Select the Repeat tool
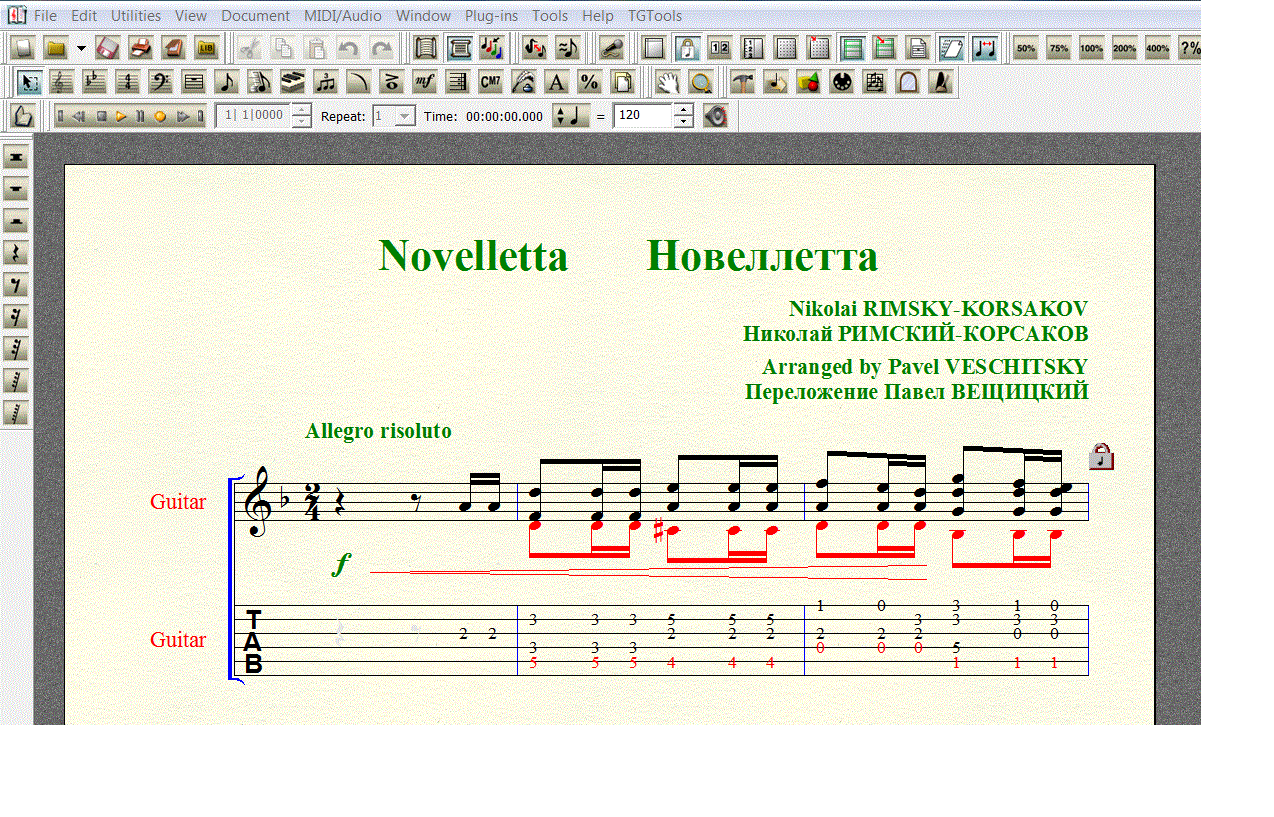 (459, 81)
